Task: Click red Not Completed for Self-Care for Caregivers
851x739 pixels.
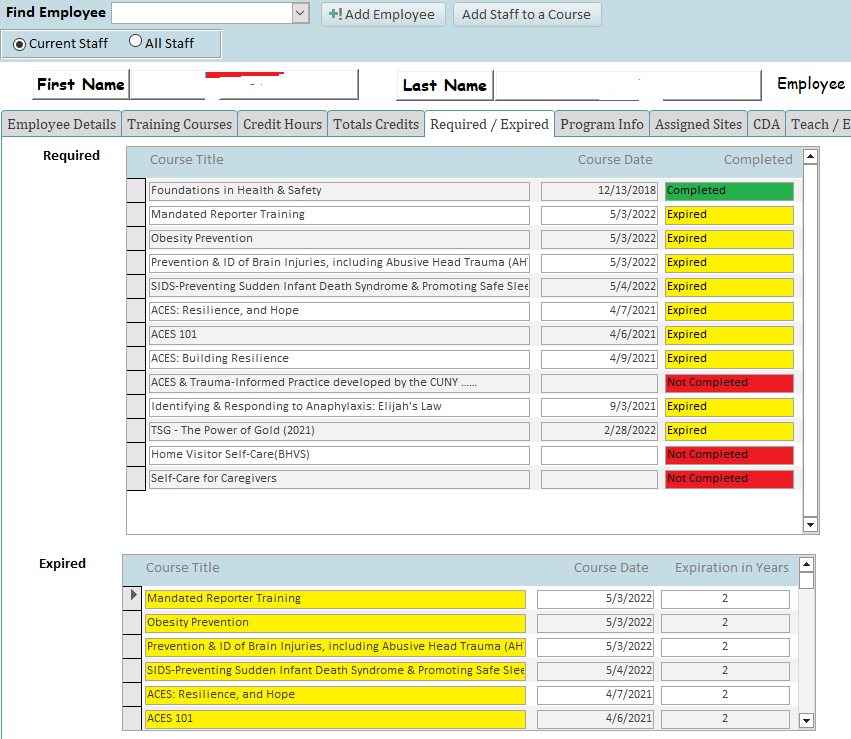Action: 728,479
